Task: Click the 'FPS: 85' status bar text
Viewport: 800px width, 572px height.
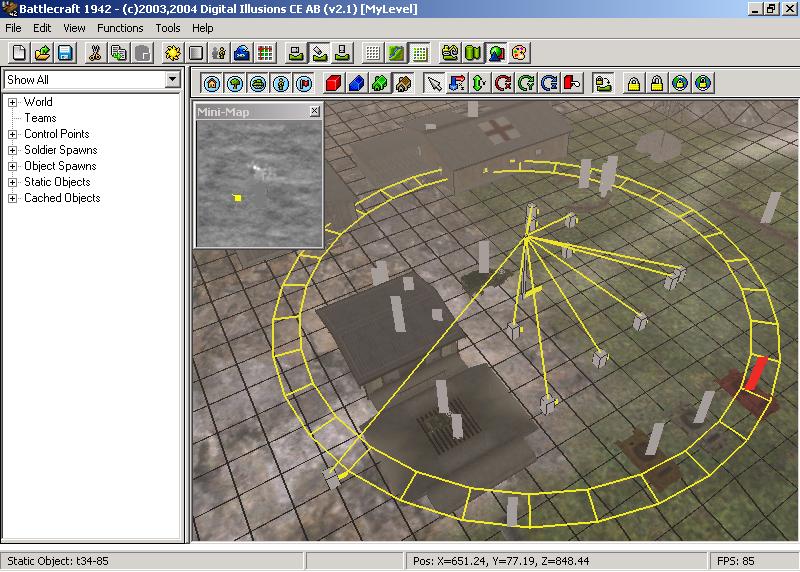Action: pos(735,561)
